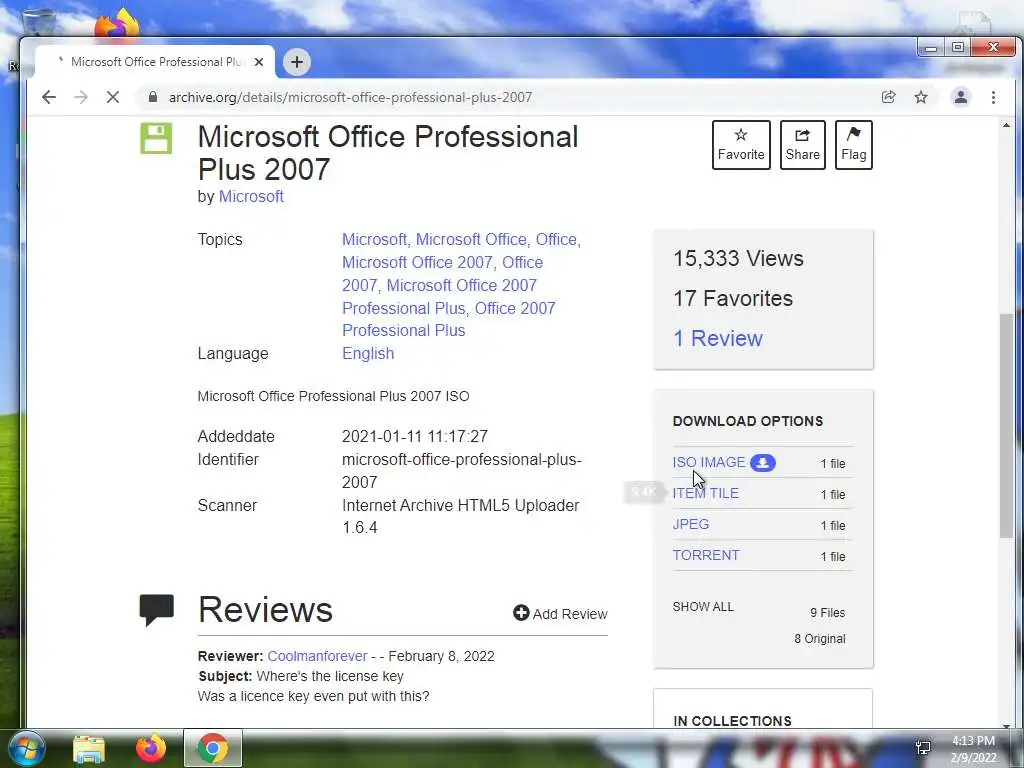Click the 15,333 Views text
The image size is (1024, 768).
(x=738, y=259)
